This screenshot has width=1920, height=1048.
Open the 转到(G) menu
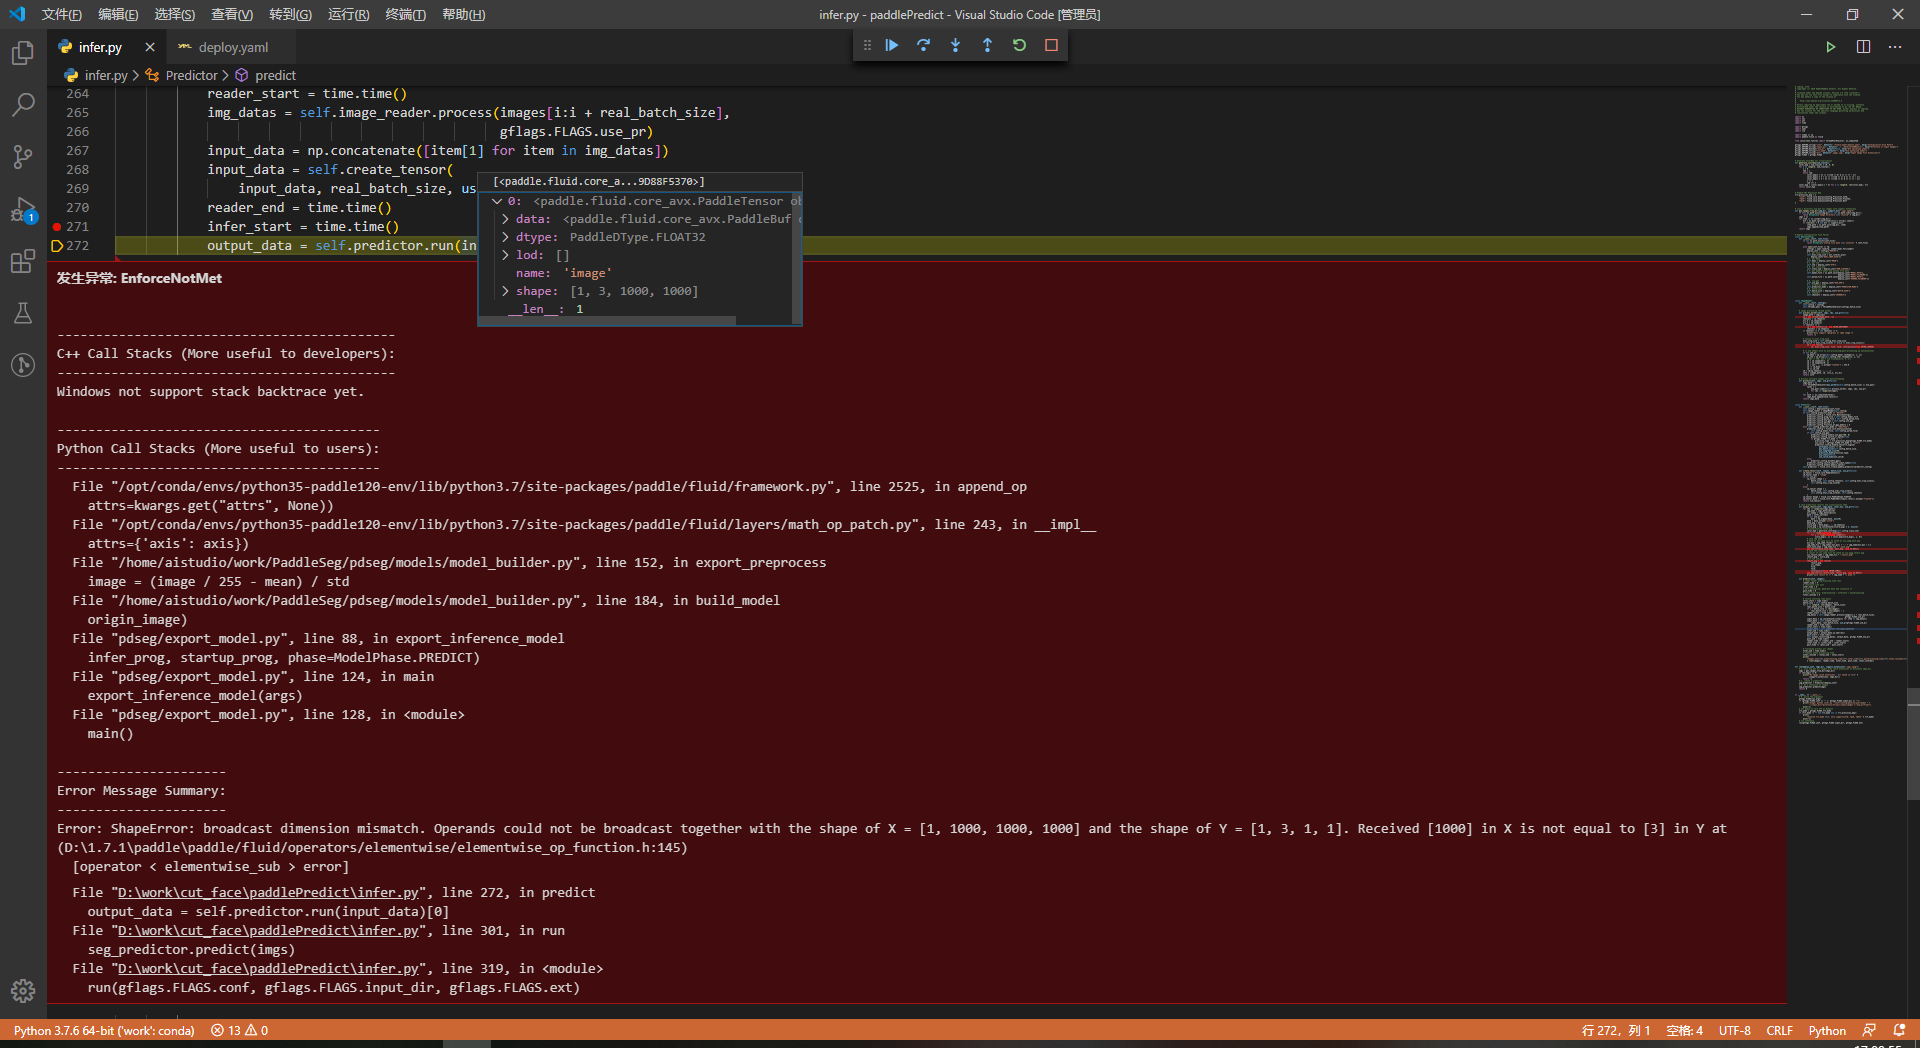coord(290,14)
